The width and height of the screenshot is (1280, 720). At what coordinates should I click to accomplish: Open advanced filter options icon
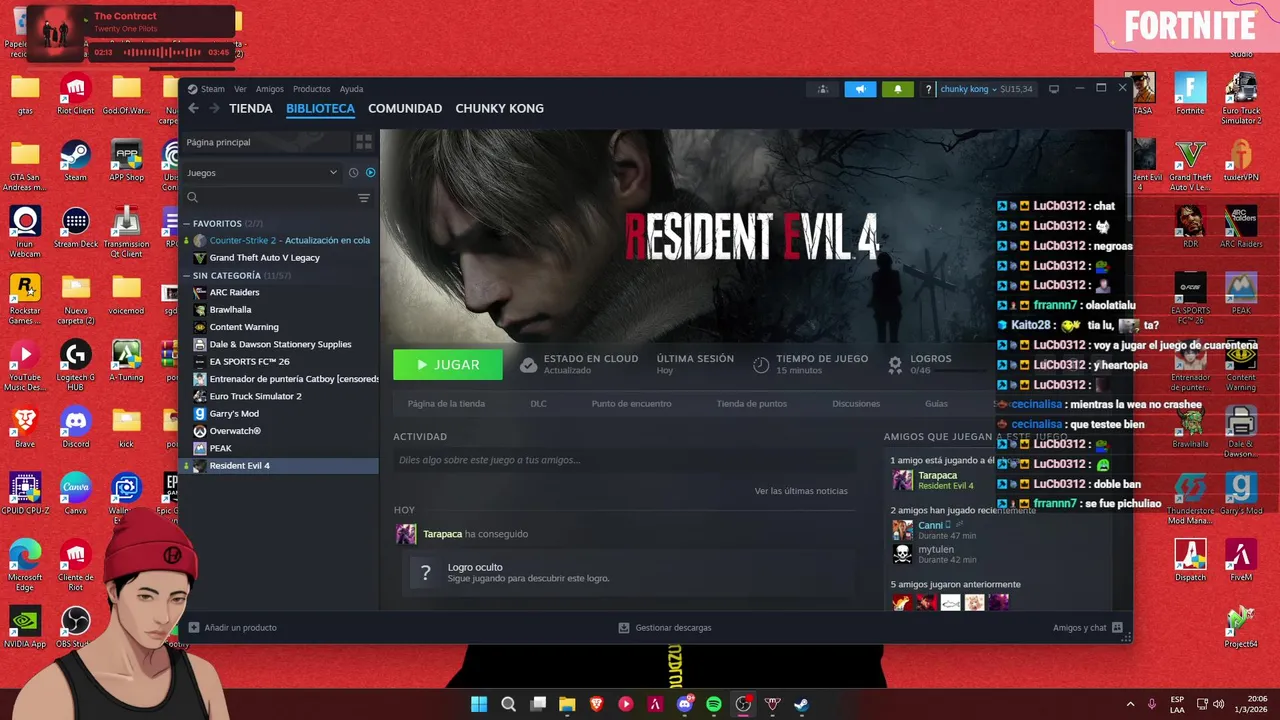click(364, 198)
